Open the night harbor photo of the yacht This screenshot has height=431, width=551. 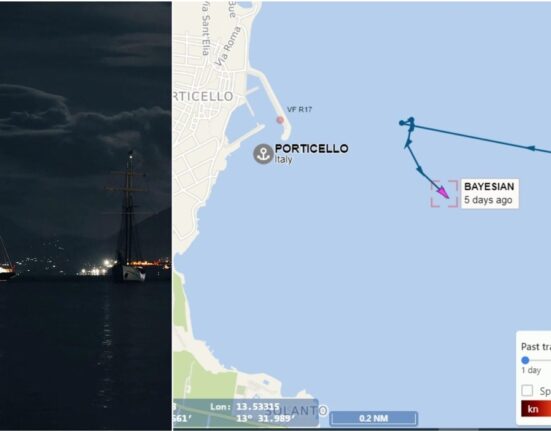coord(86,215)
